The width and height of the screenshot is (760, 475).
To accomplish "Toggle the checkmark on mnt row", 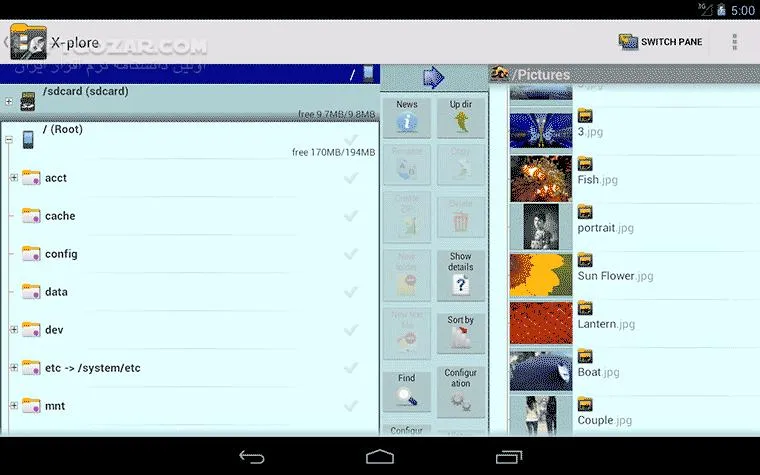I will (351, 406).
